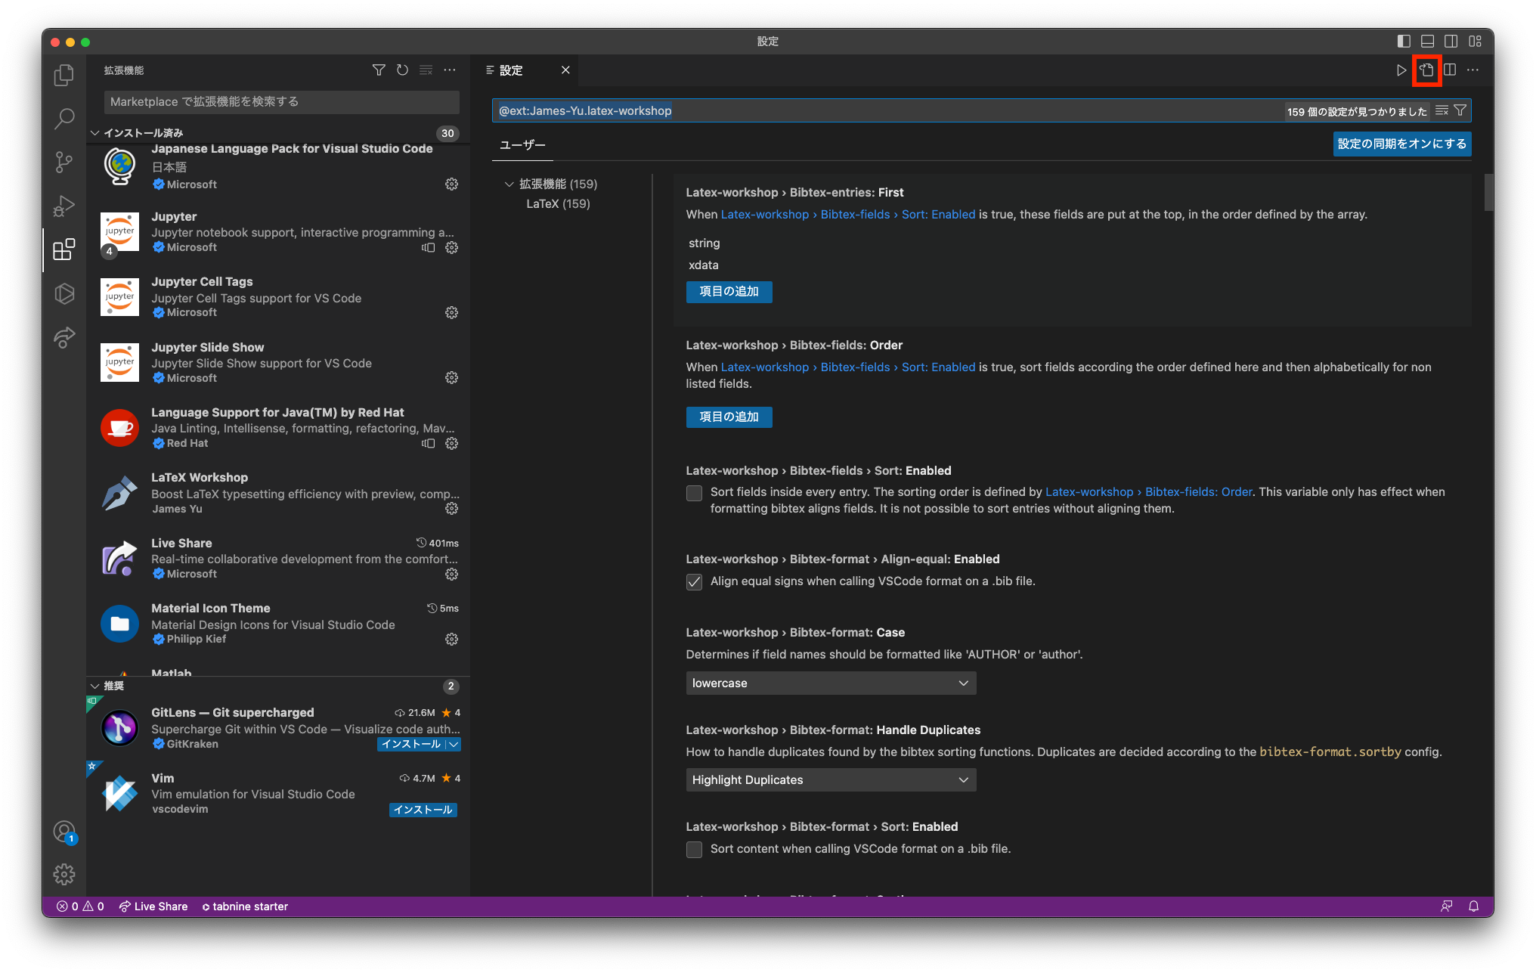This screenshot has width=1536, height=973.
Task: Check Sort content for Bibtex-format Sort
Action: pyautogui.click(x=694, y=849)
